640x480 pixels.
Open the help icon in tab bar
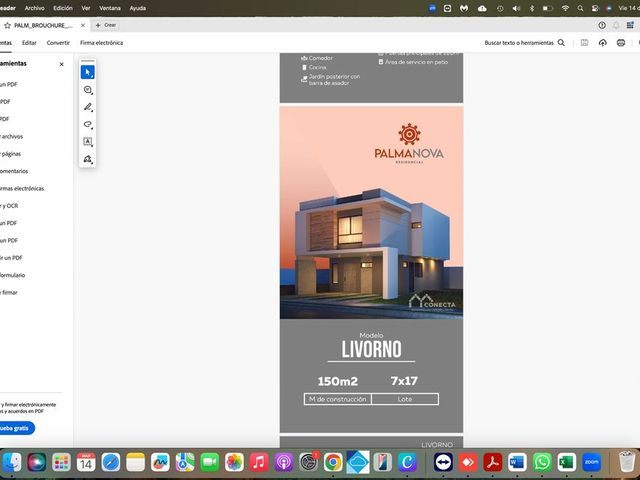[x=602, y=25]
